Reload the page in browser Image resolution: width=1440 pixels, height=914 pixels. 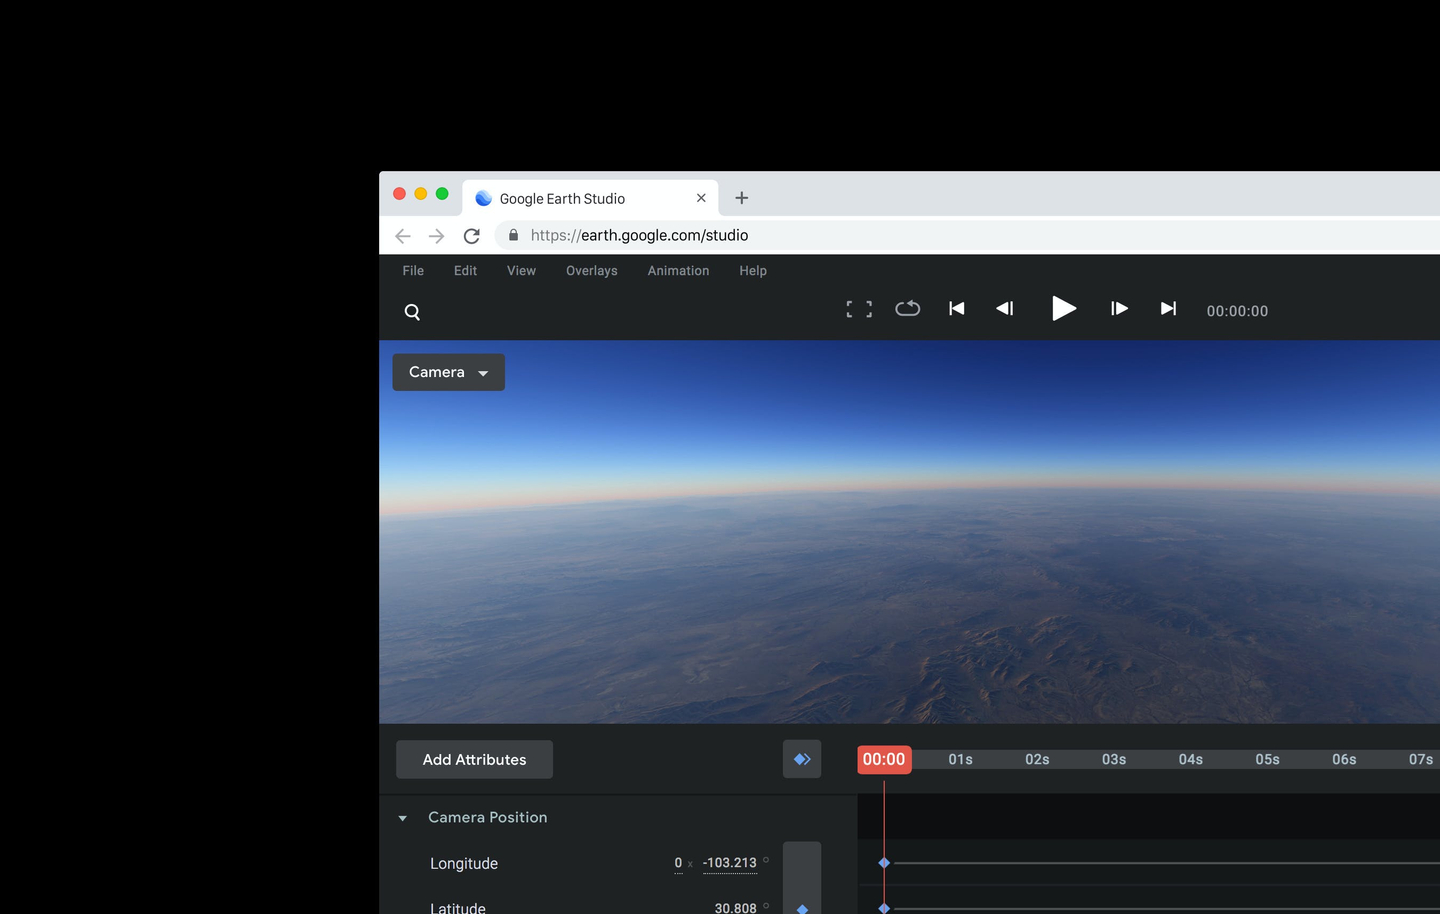coord(472,236)
